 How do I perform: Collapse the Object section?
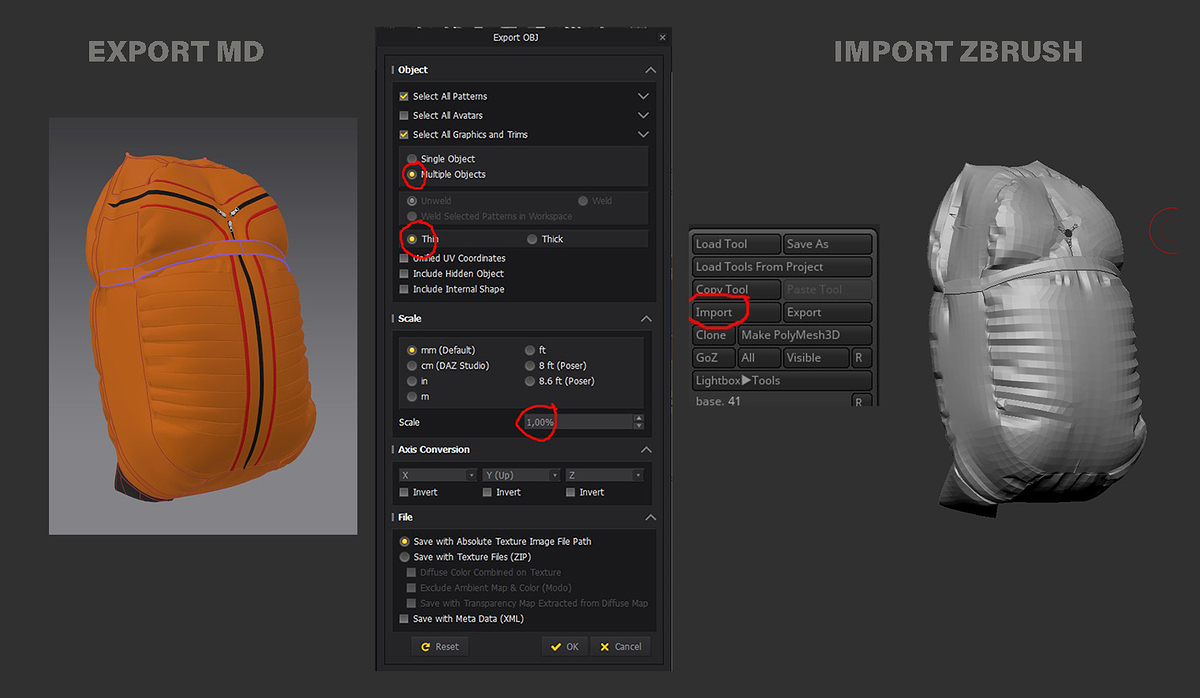click(x=651, y=70)
